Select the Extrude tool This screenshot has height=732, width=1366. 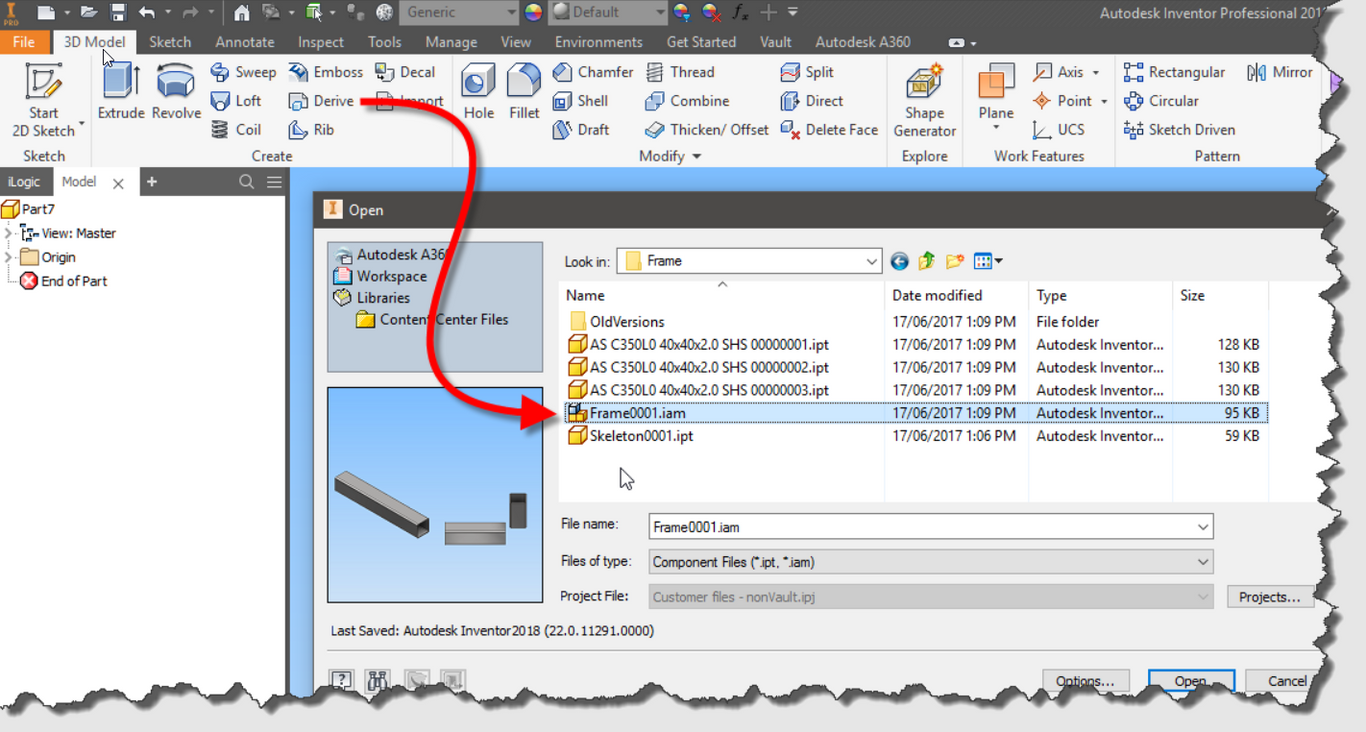120,90
